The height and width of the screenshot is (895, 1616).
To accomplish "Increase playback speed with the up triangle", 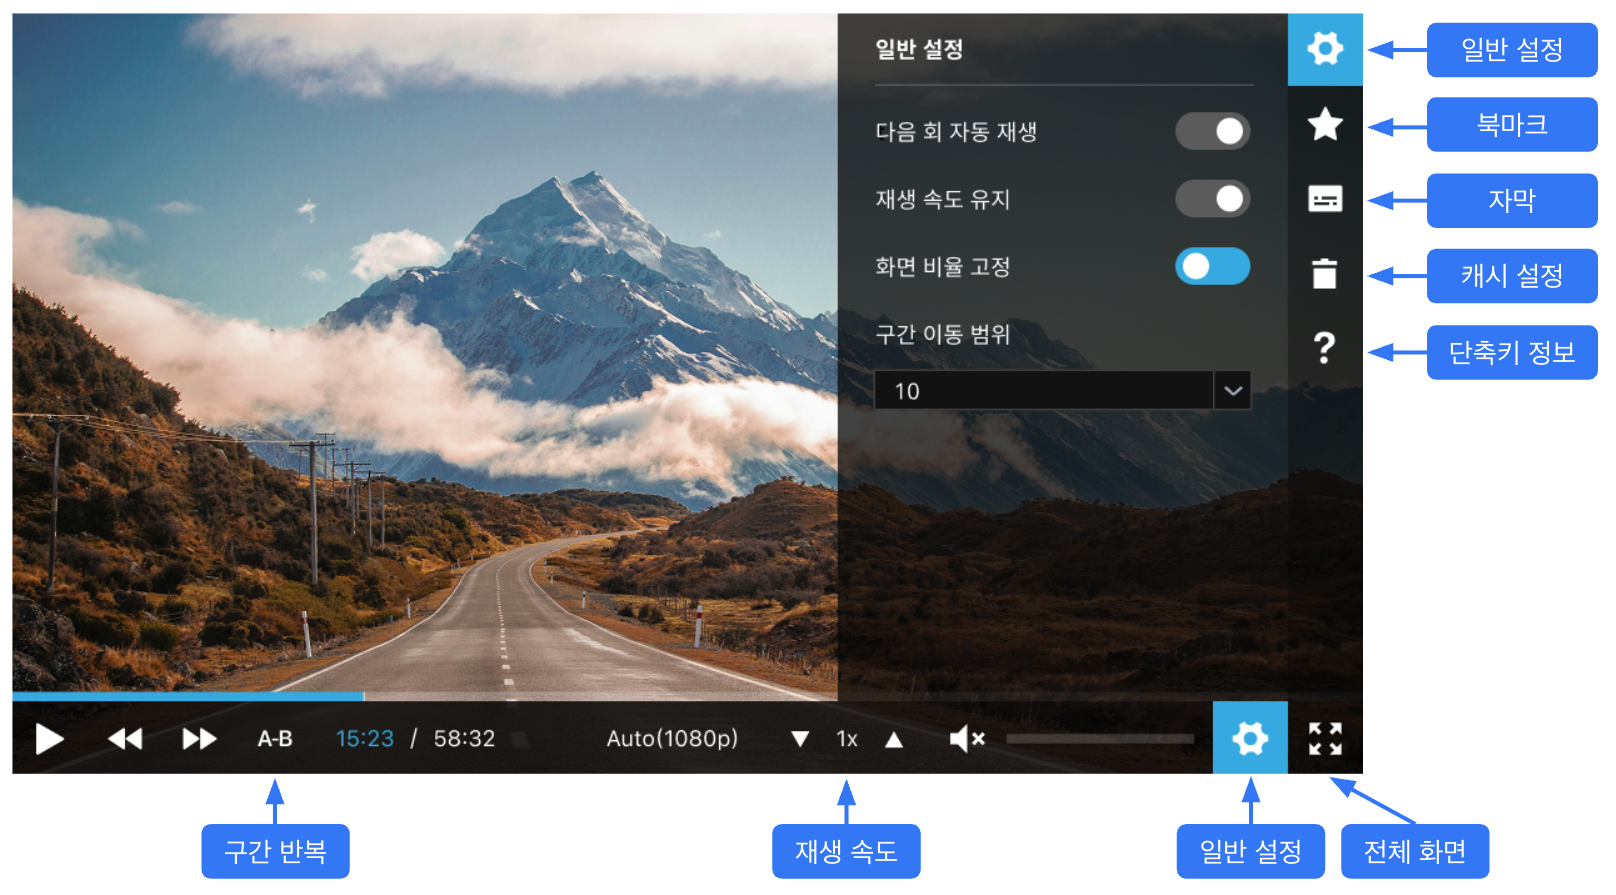I will 894,739.
